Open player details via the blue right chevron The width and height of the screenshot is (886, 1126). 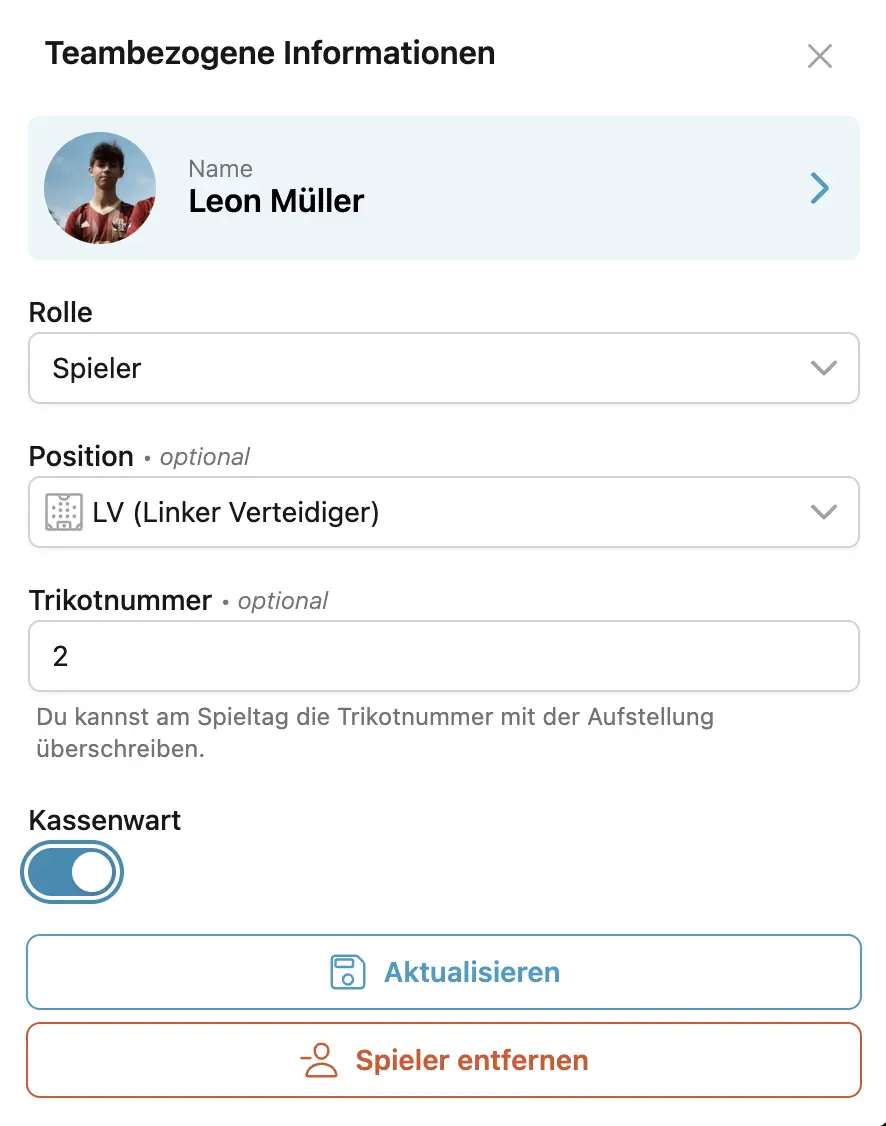coord(819,188)
